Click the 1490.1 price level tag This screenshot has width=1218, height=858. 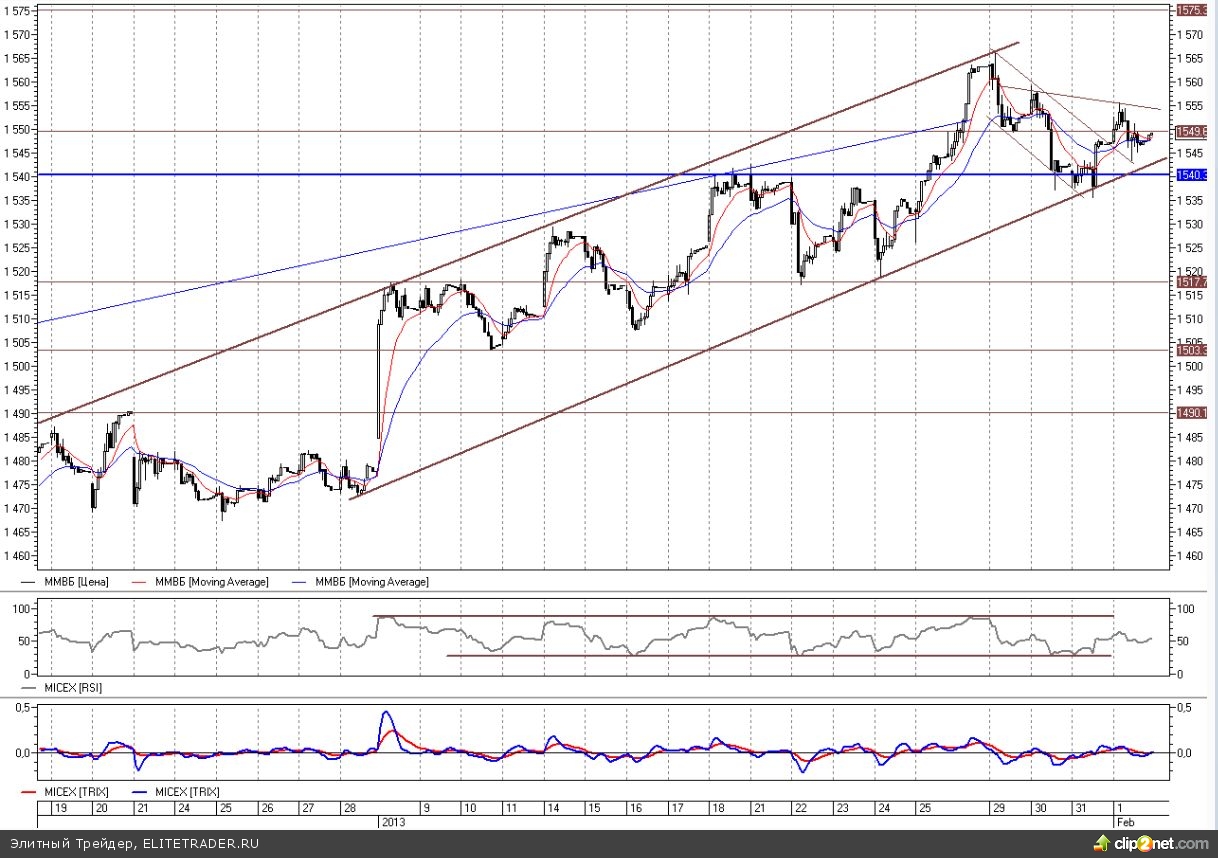click(x=1191, y=413)
